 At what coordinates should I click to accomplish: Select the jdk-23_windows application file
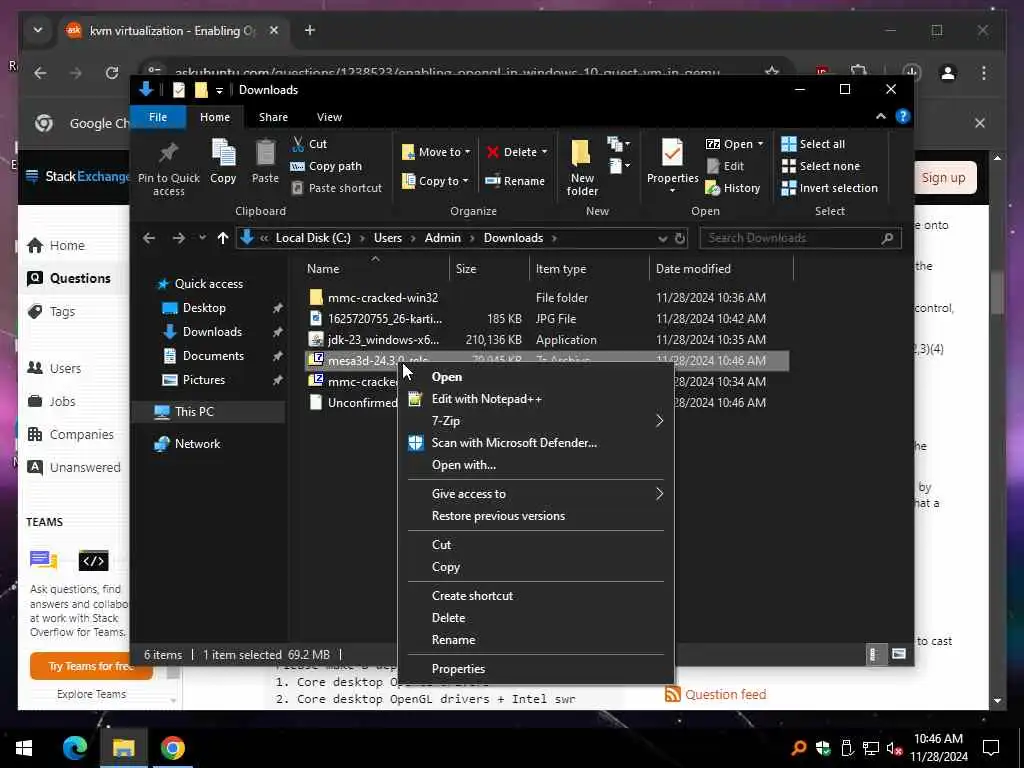pyautogui.click(x=383, y=340)
